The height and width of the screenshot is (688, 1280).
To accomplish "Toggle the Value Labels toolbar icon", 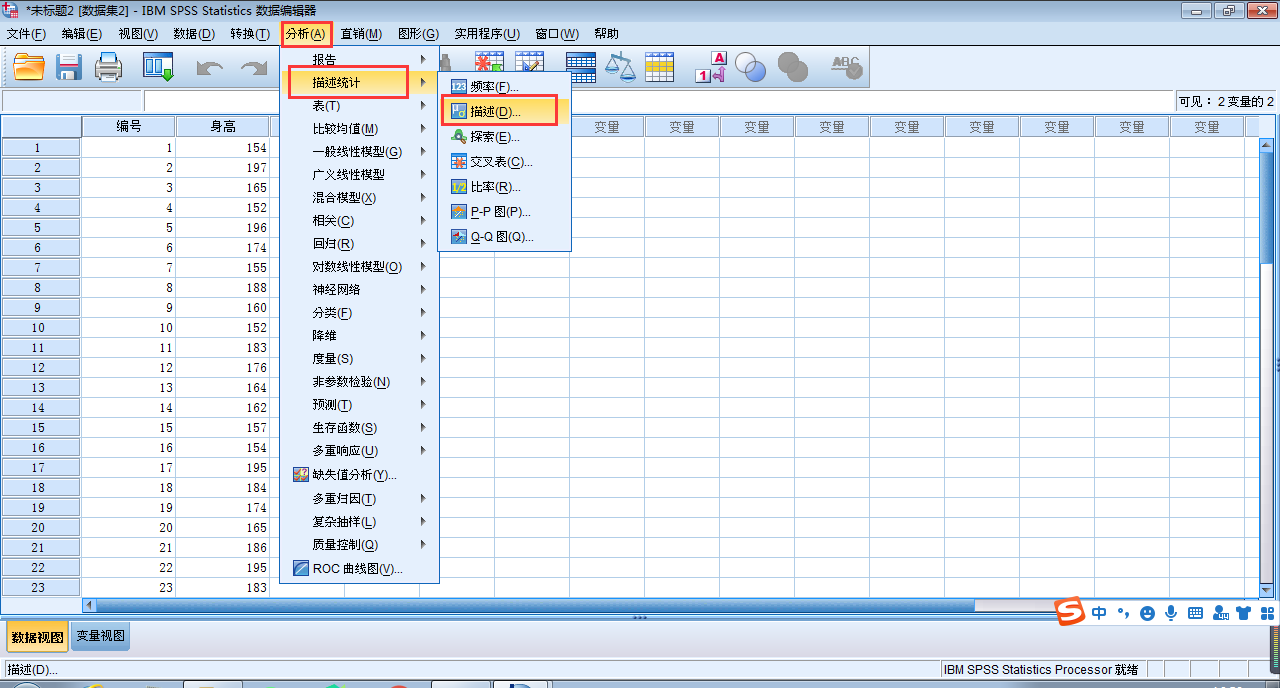I will click(711, 67).
